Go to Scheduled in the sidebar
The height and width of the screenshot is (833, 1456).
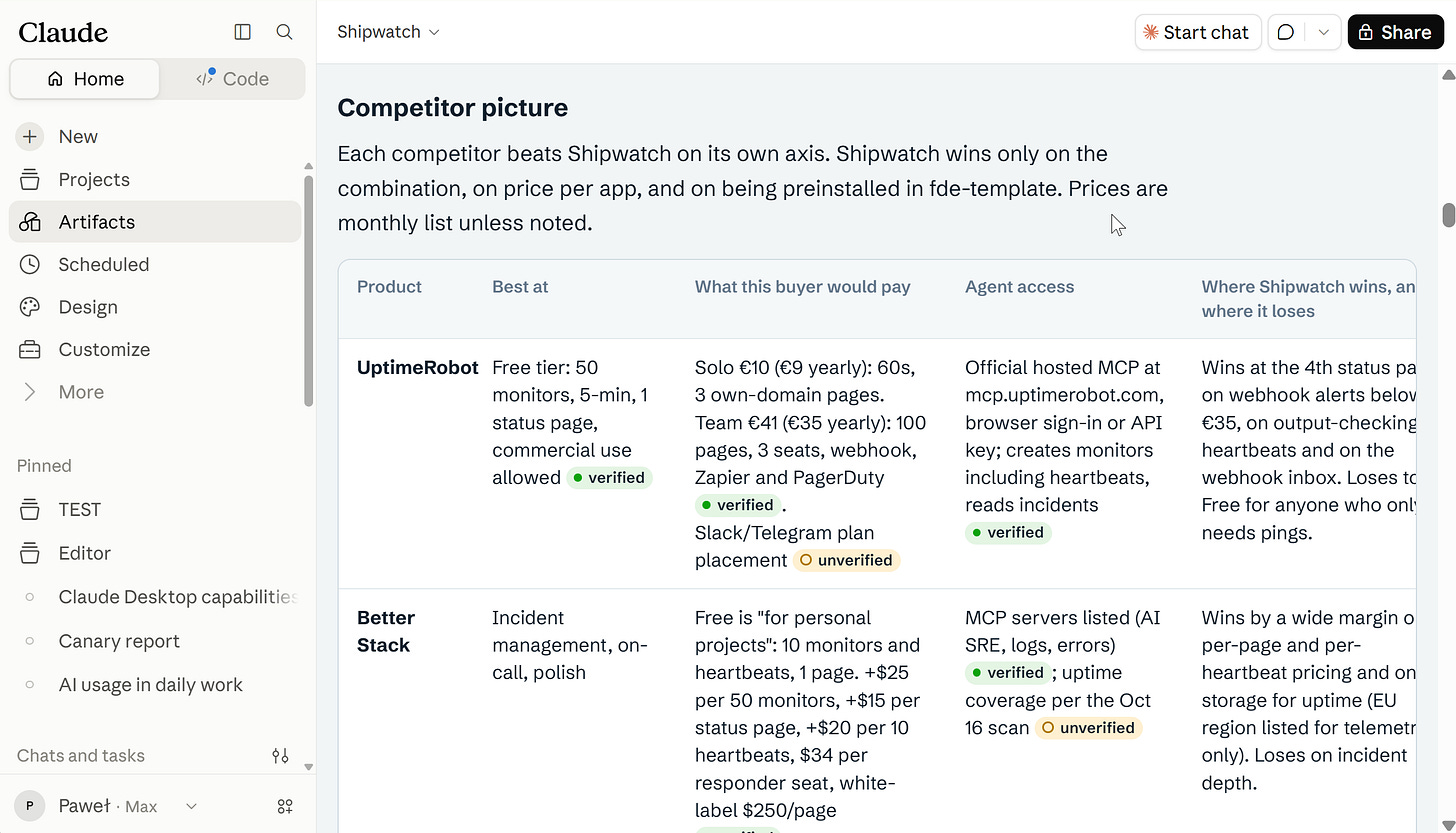coord(155,265)
